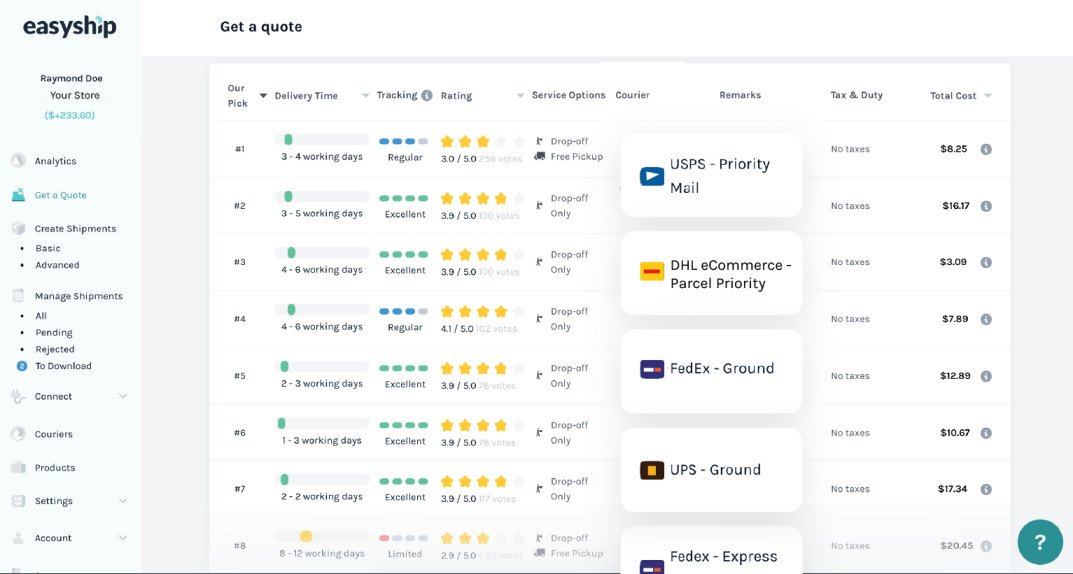
Task: Click the Products icon in sidebar
Action: [x=18, y=467]
